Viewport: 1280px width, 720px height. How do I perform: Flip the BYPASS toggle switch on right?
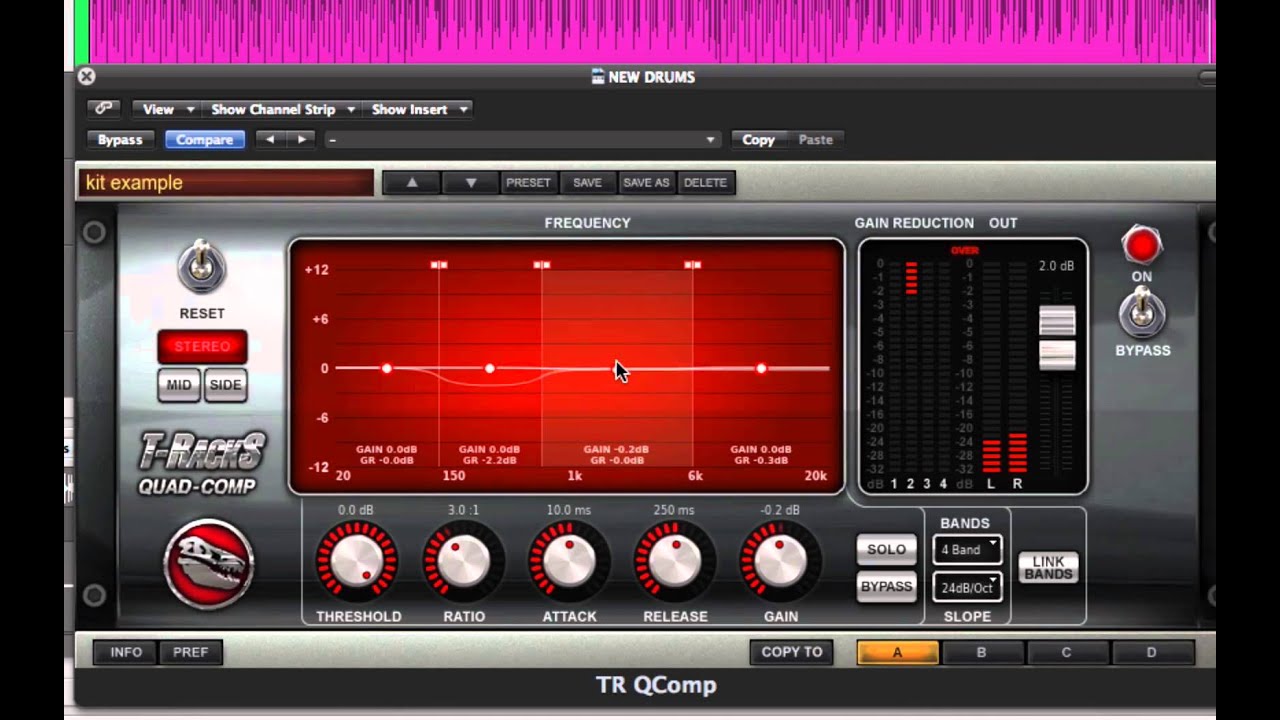(1142, 312)
